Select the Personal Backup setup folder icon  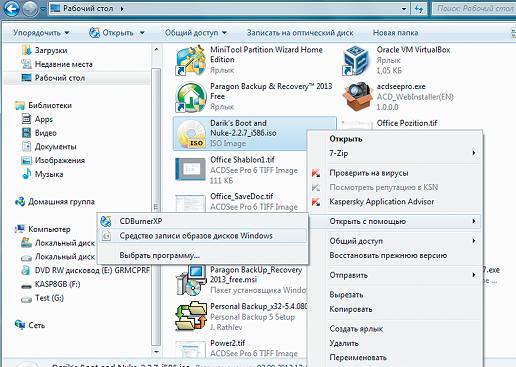tap(191, 316)
